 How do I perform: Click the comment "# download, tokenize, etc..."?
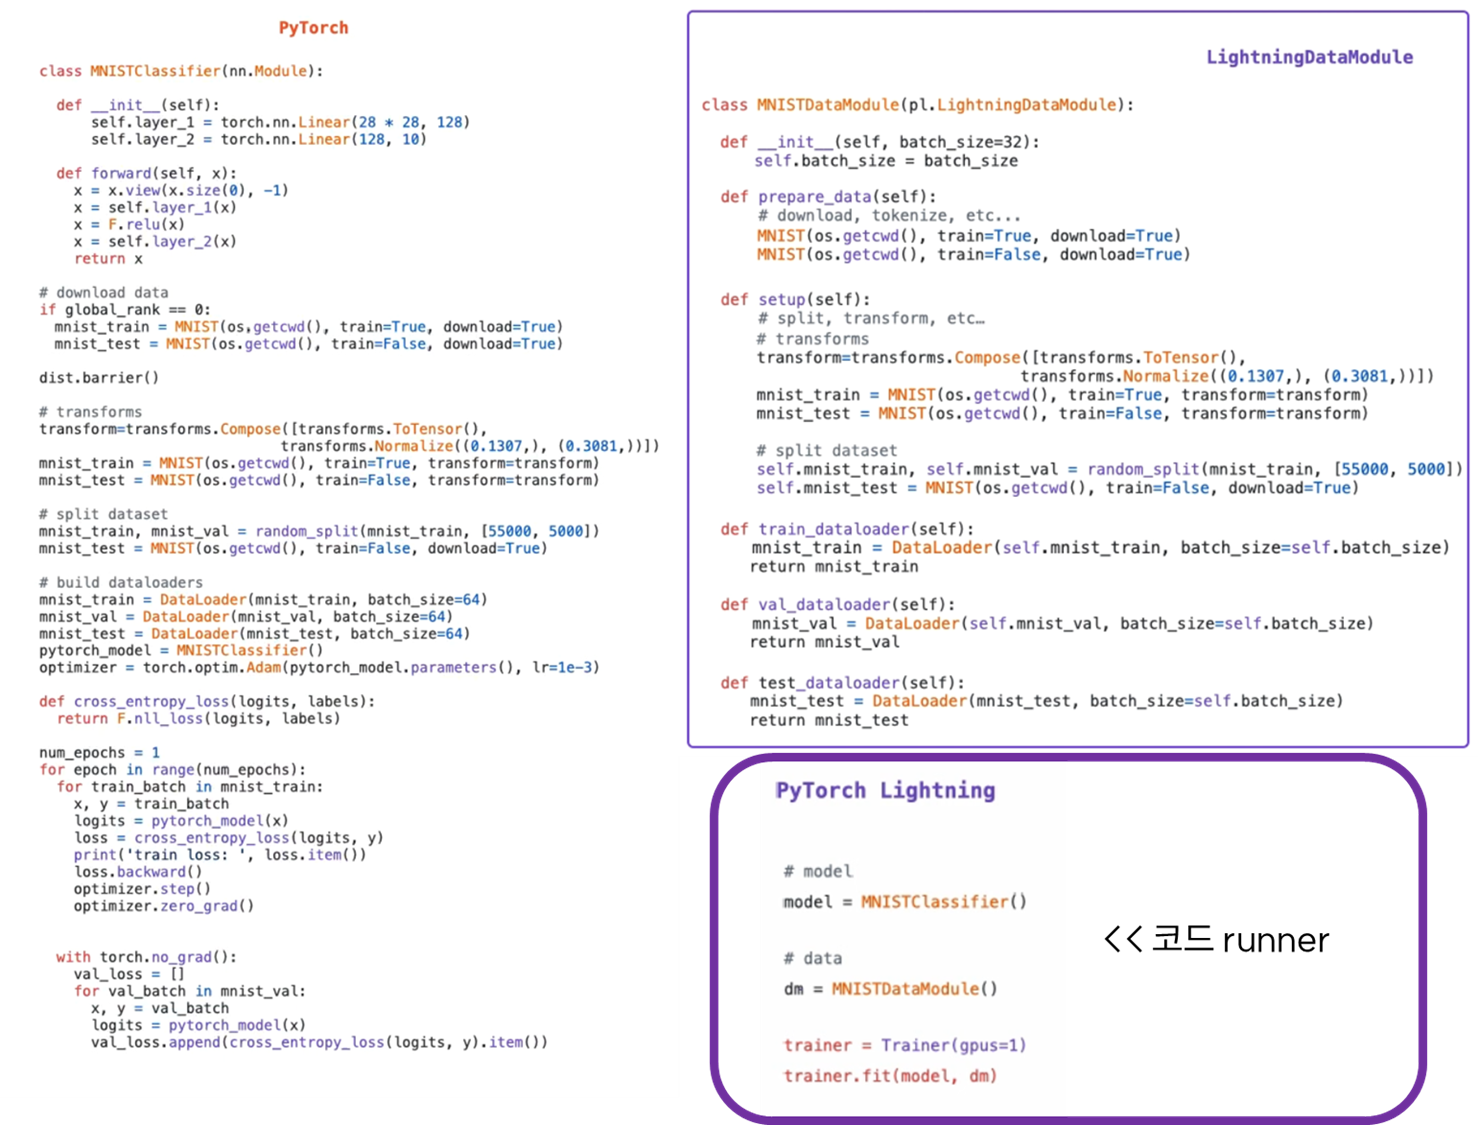[x=889, y=216]
